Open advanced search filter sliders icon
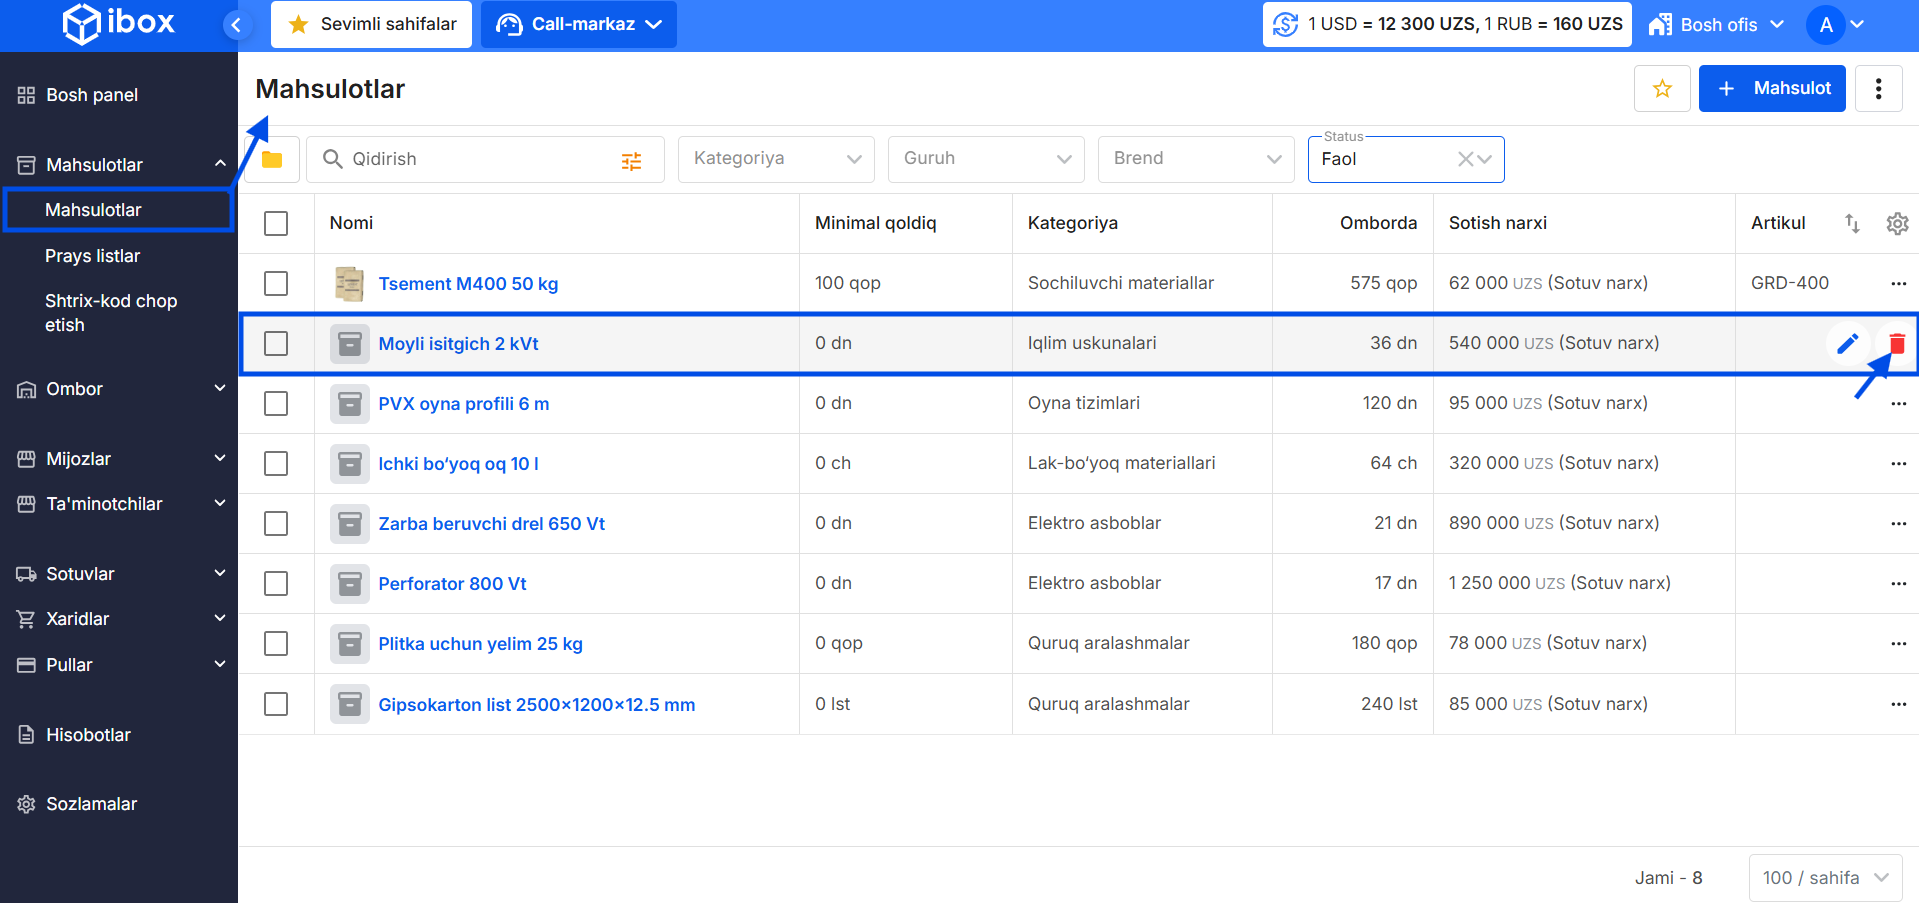This screenshot has width=1919, height=903. 631,161
